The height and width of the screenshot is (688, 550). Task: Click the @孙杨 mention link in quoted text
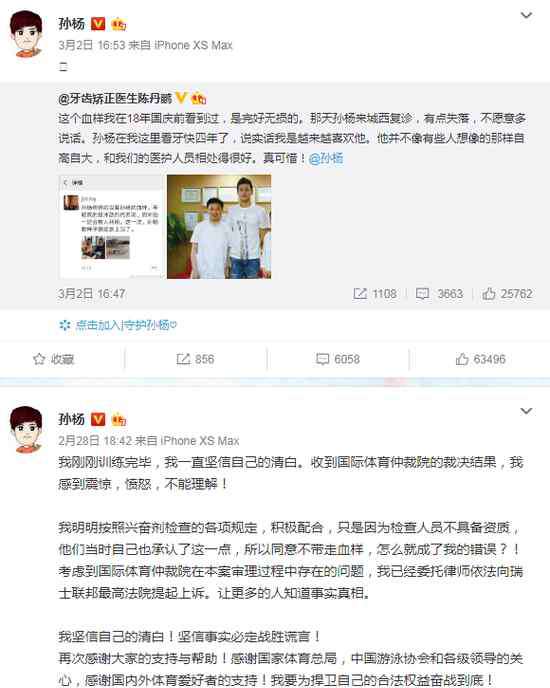pyautogui.click(x=326, y=158)
